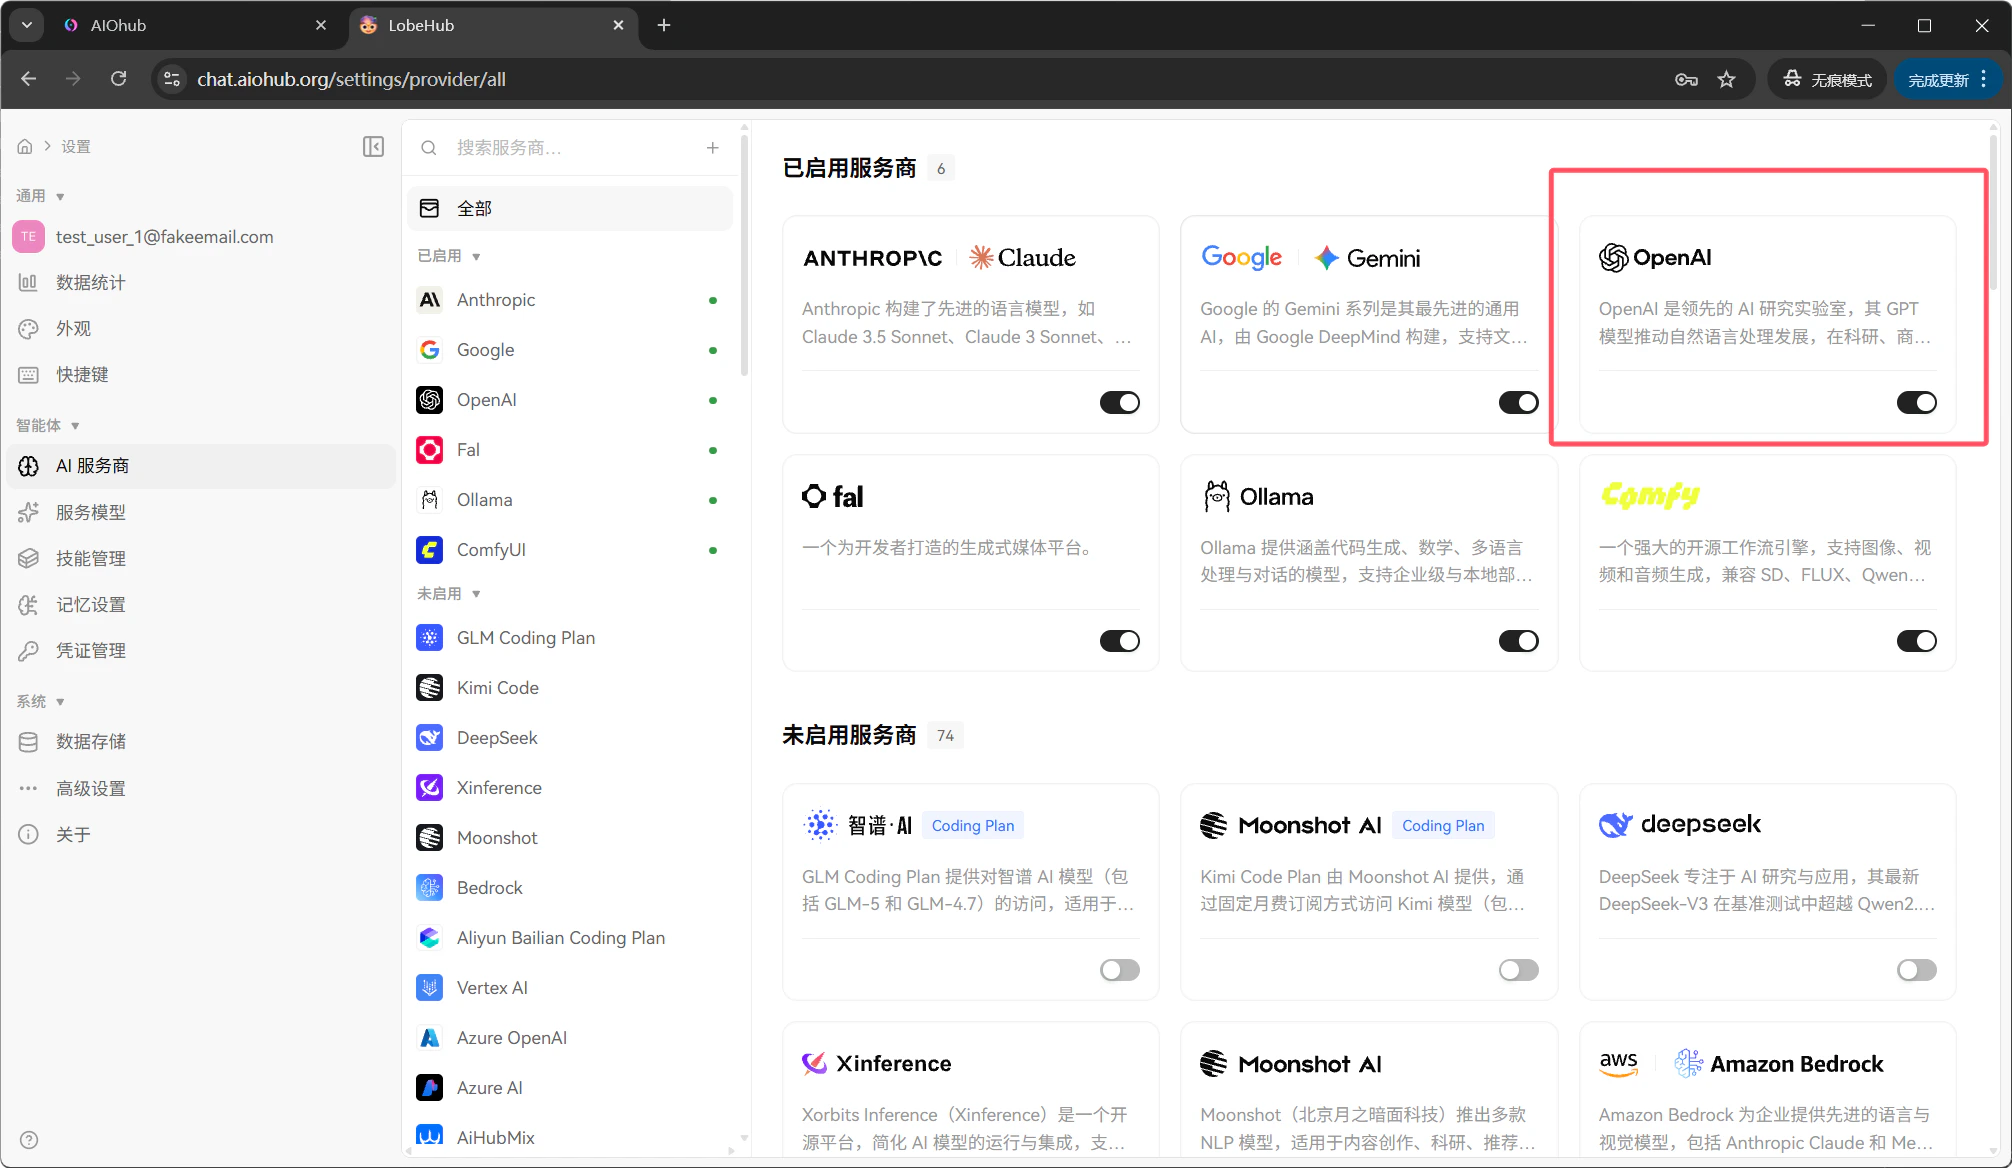This screenshot has height=1168, width=2012.
Task: Reload the page
Action: tap(118, 79)
